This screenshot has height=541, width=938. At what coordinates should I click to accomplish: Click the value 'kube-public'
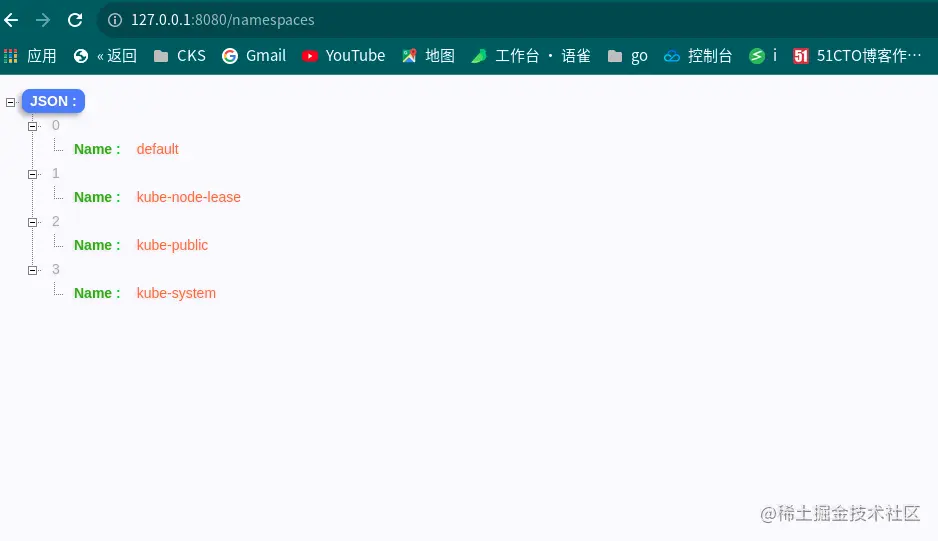coord(172,245)
